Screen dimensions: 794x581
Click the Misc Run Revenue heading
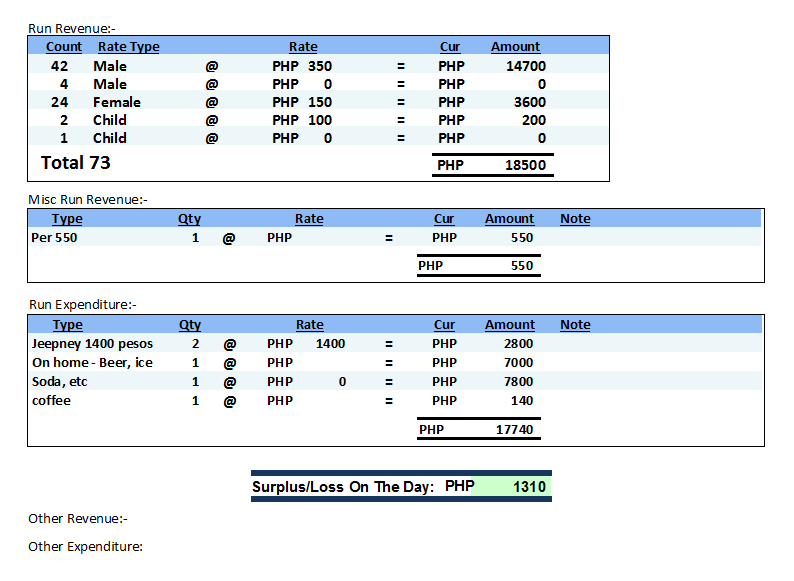(88, 200)
